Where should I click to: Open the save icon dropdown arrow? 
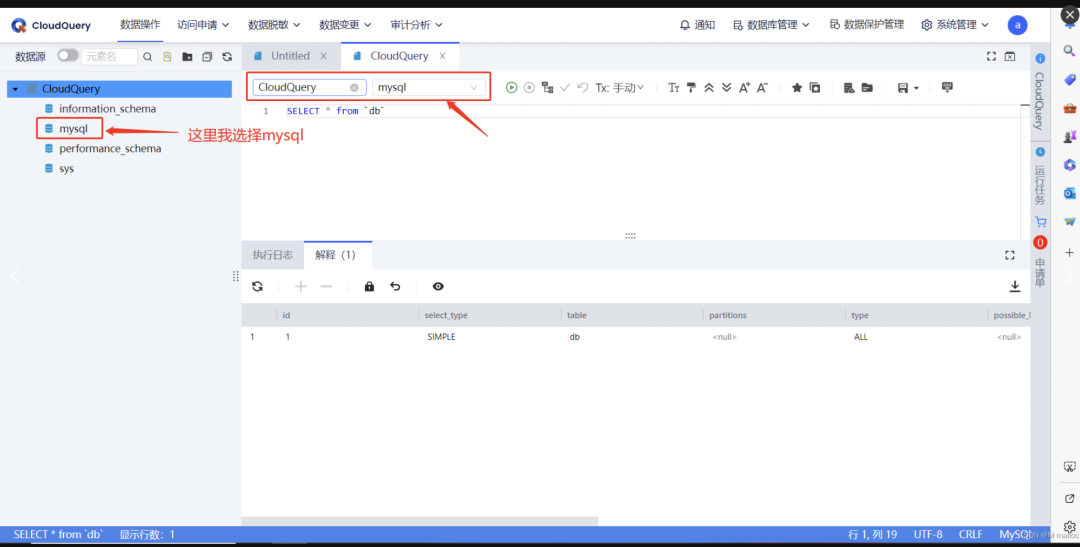pyautogui.click(x=916, y=88)
